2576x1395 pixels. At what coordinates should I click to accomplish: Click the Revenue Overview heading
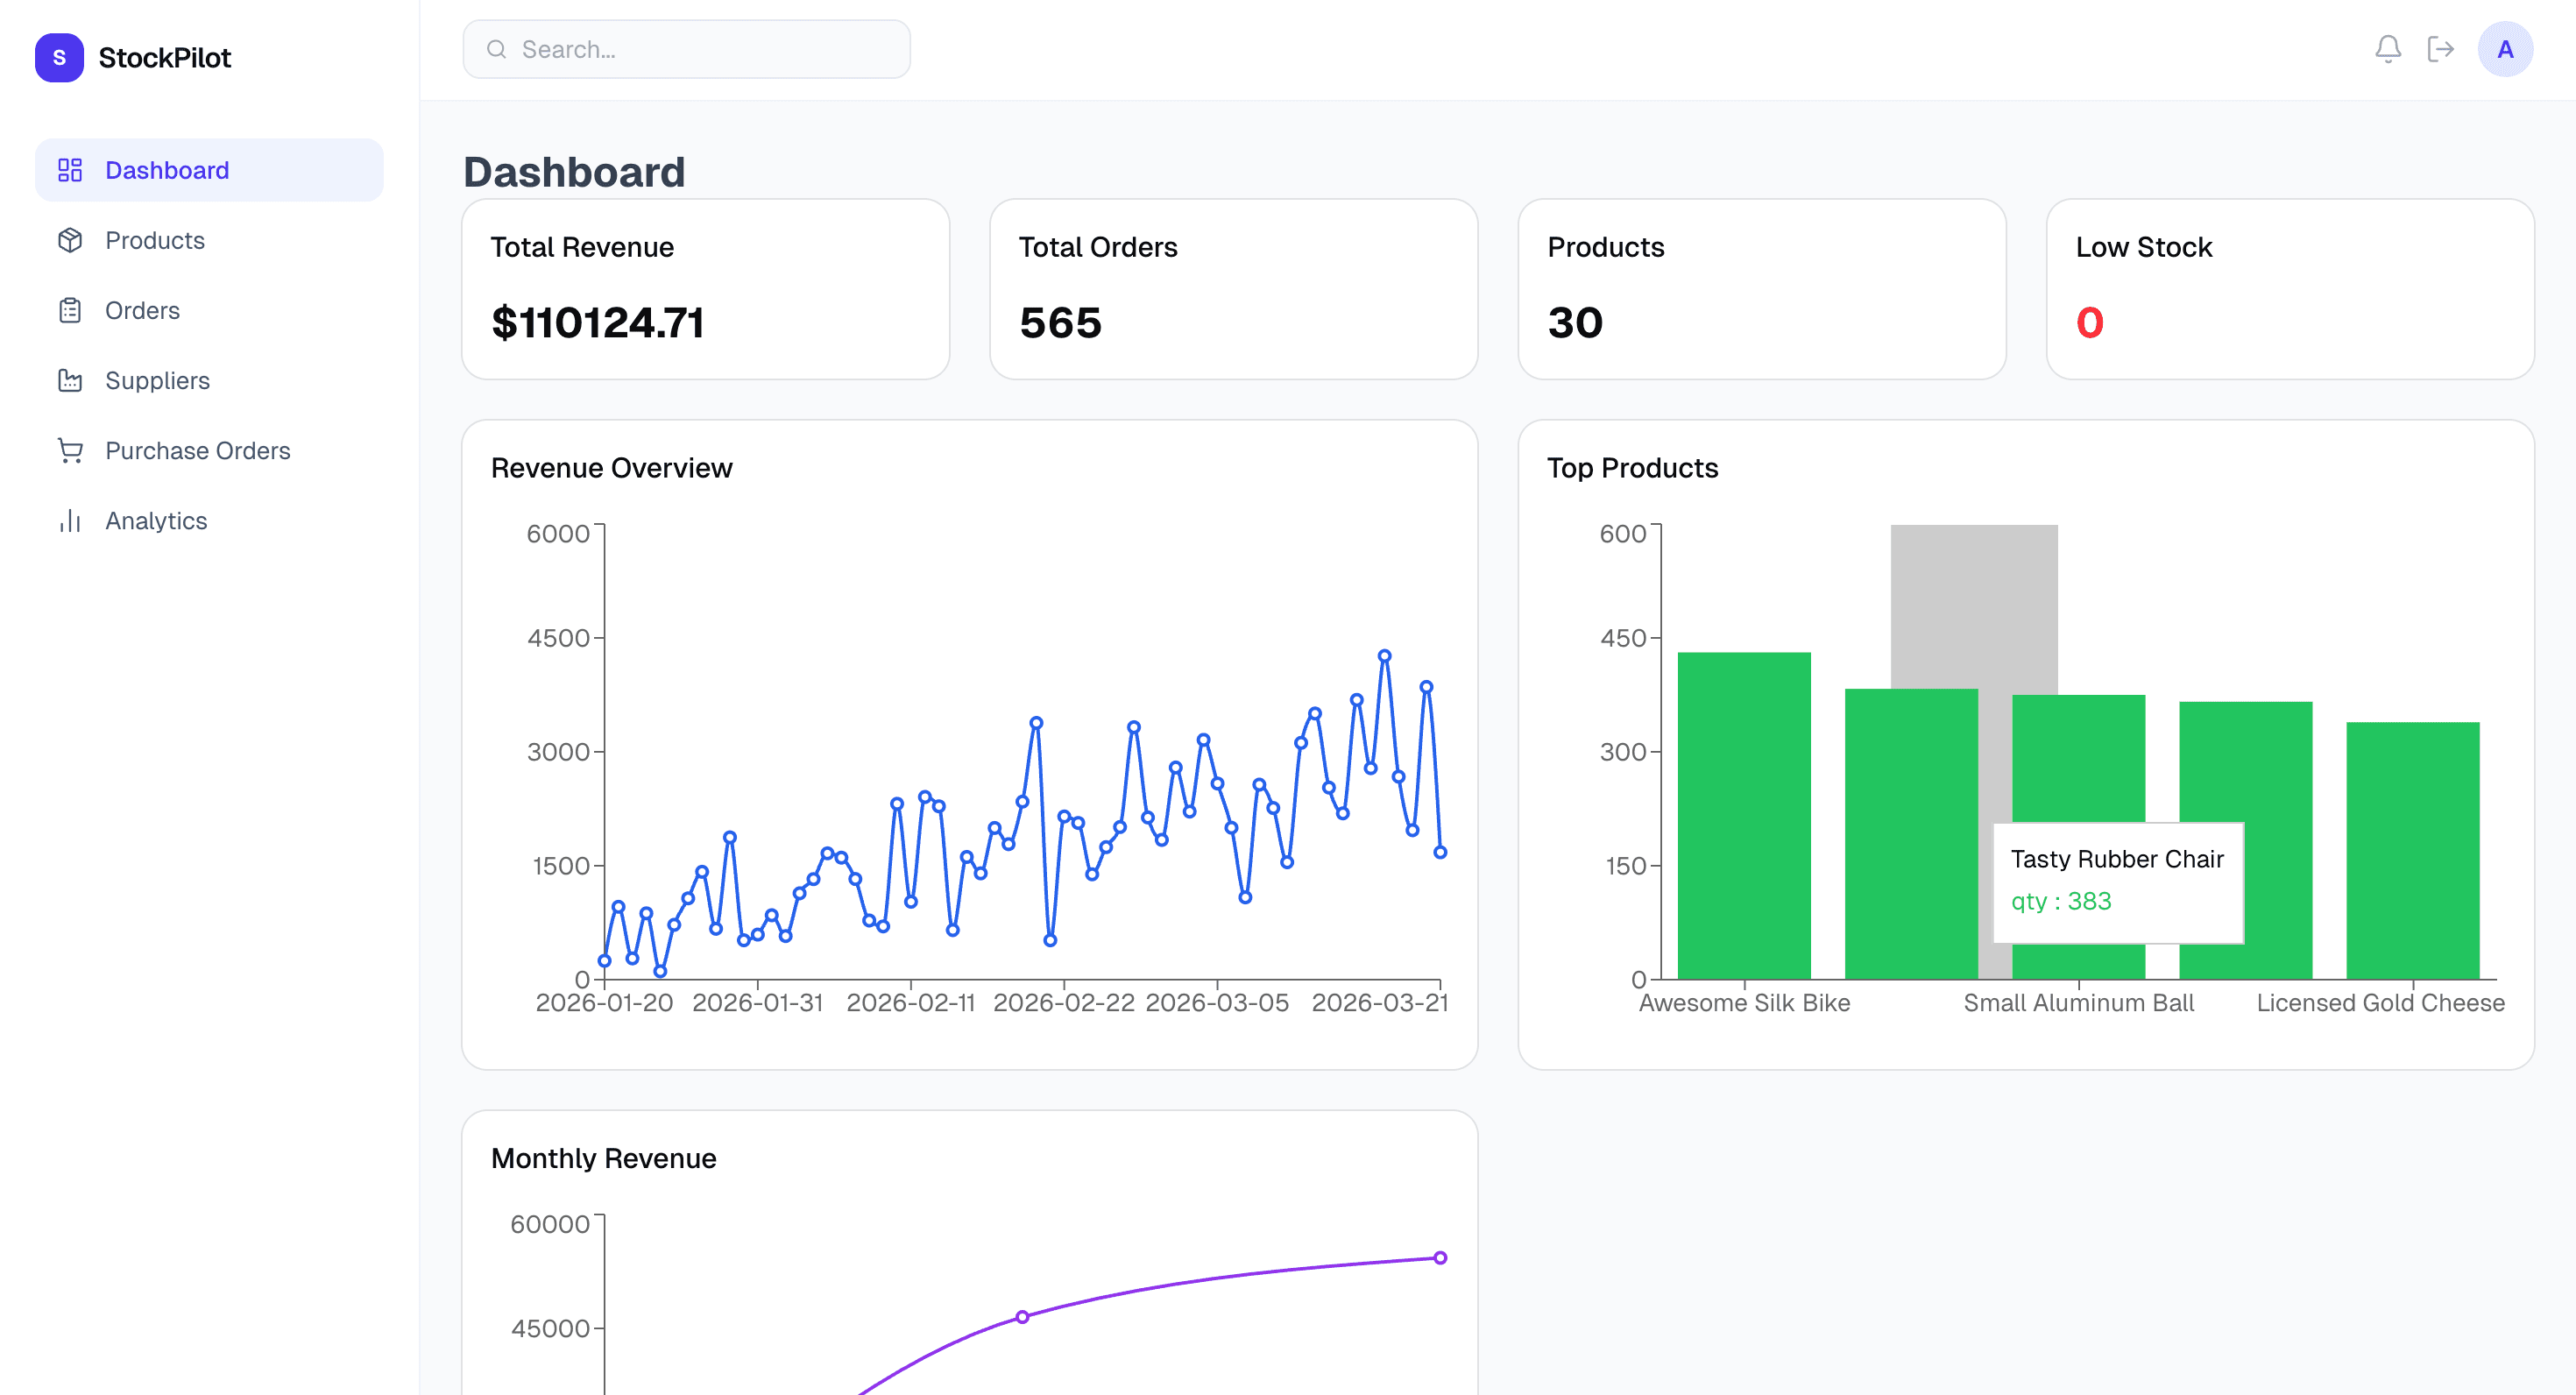point(611,468)
